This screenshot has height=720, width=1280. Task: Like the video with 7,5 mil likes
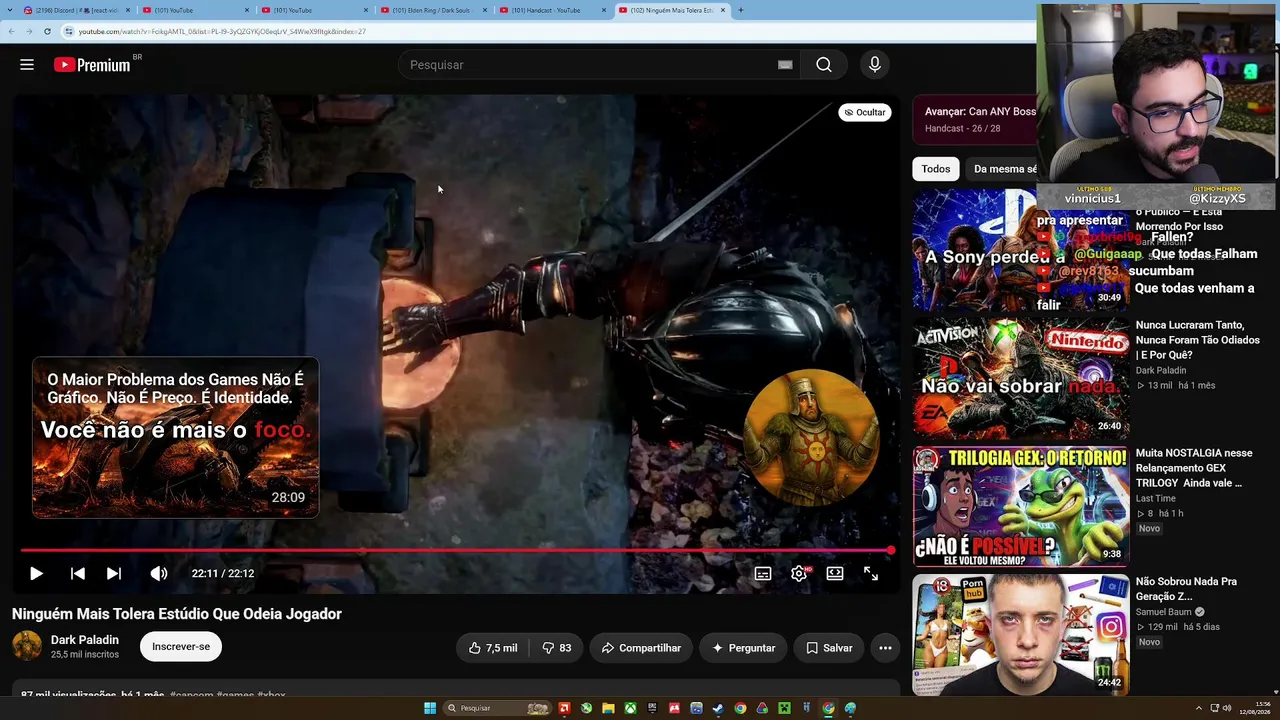(493, 648)
